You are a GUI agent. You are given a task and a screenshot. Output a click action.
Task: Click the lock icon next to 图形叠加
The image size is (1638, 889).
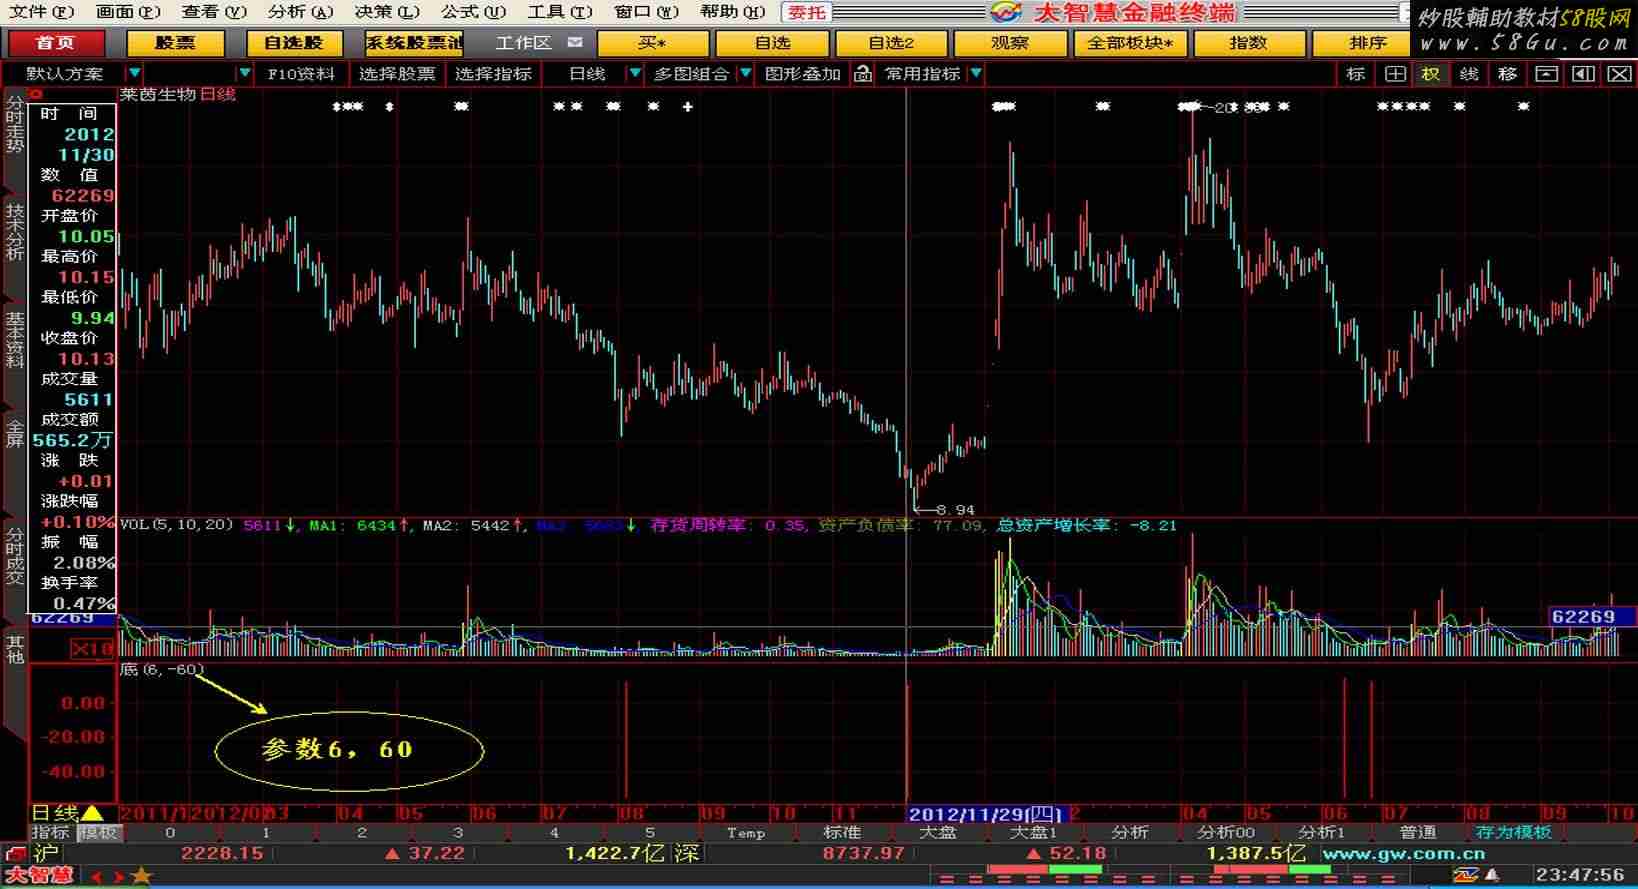863,74
